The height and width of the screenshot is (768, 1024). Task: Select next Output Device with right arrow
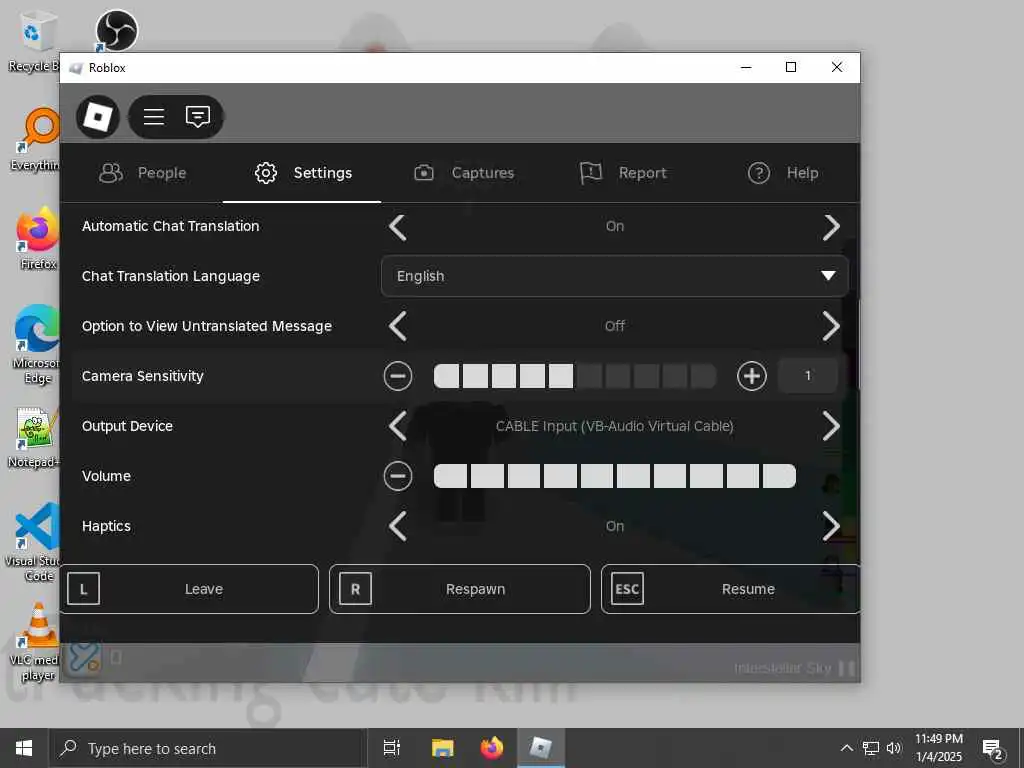click(831, 426)
